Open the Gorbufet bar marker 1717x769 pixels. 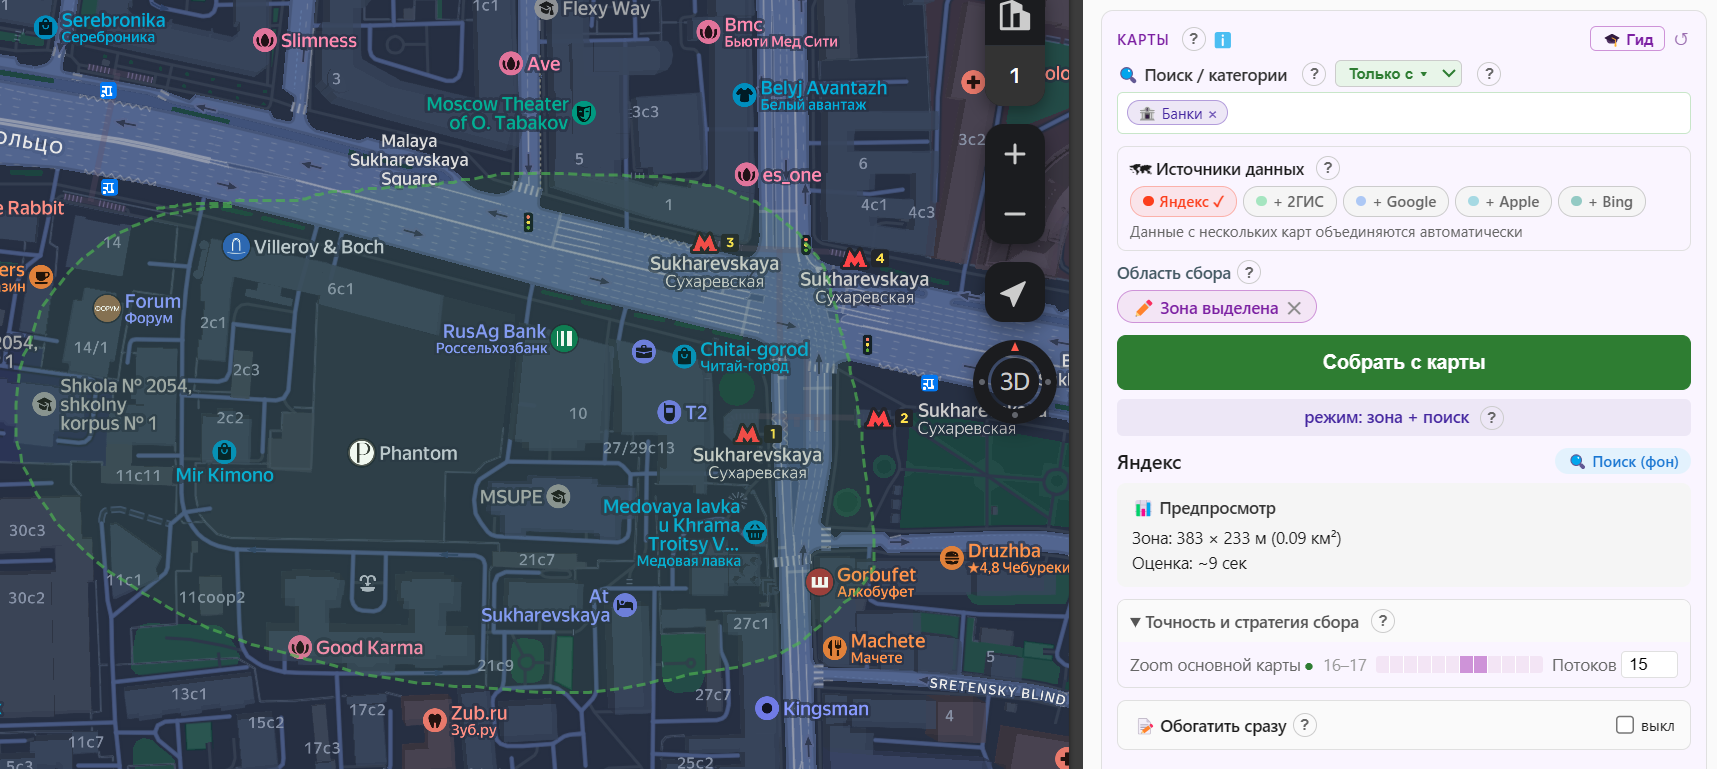point(820,582)
